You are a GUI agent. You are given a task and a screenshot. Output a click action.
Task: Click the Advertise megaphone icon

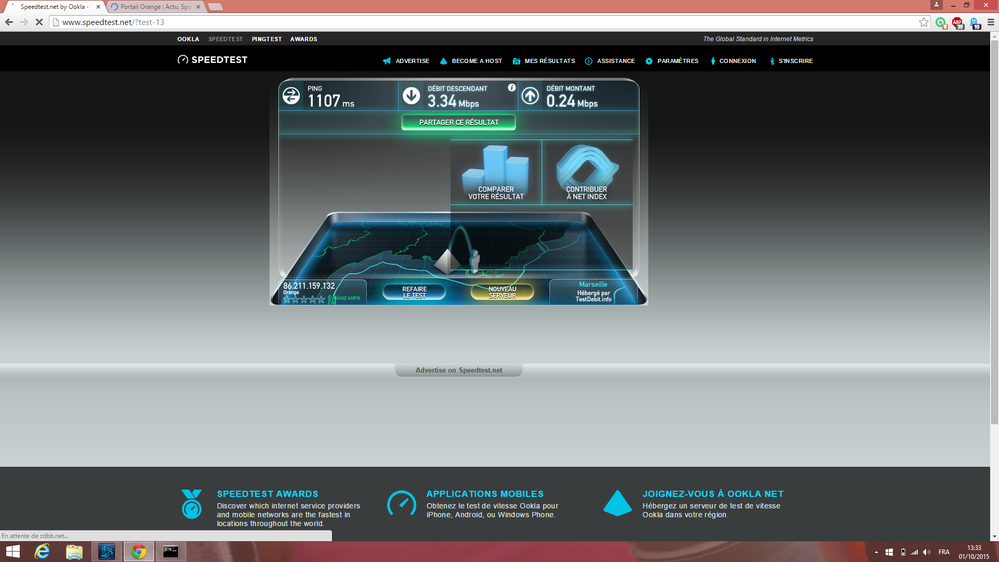pyautogui.click(x=387, y=61)
